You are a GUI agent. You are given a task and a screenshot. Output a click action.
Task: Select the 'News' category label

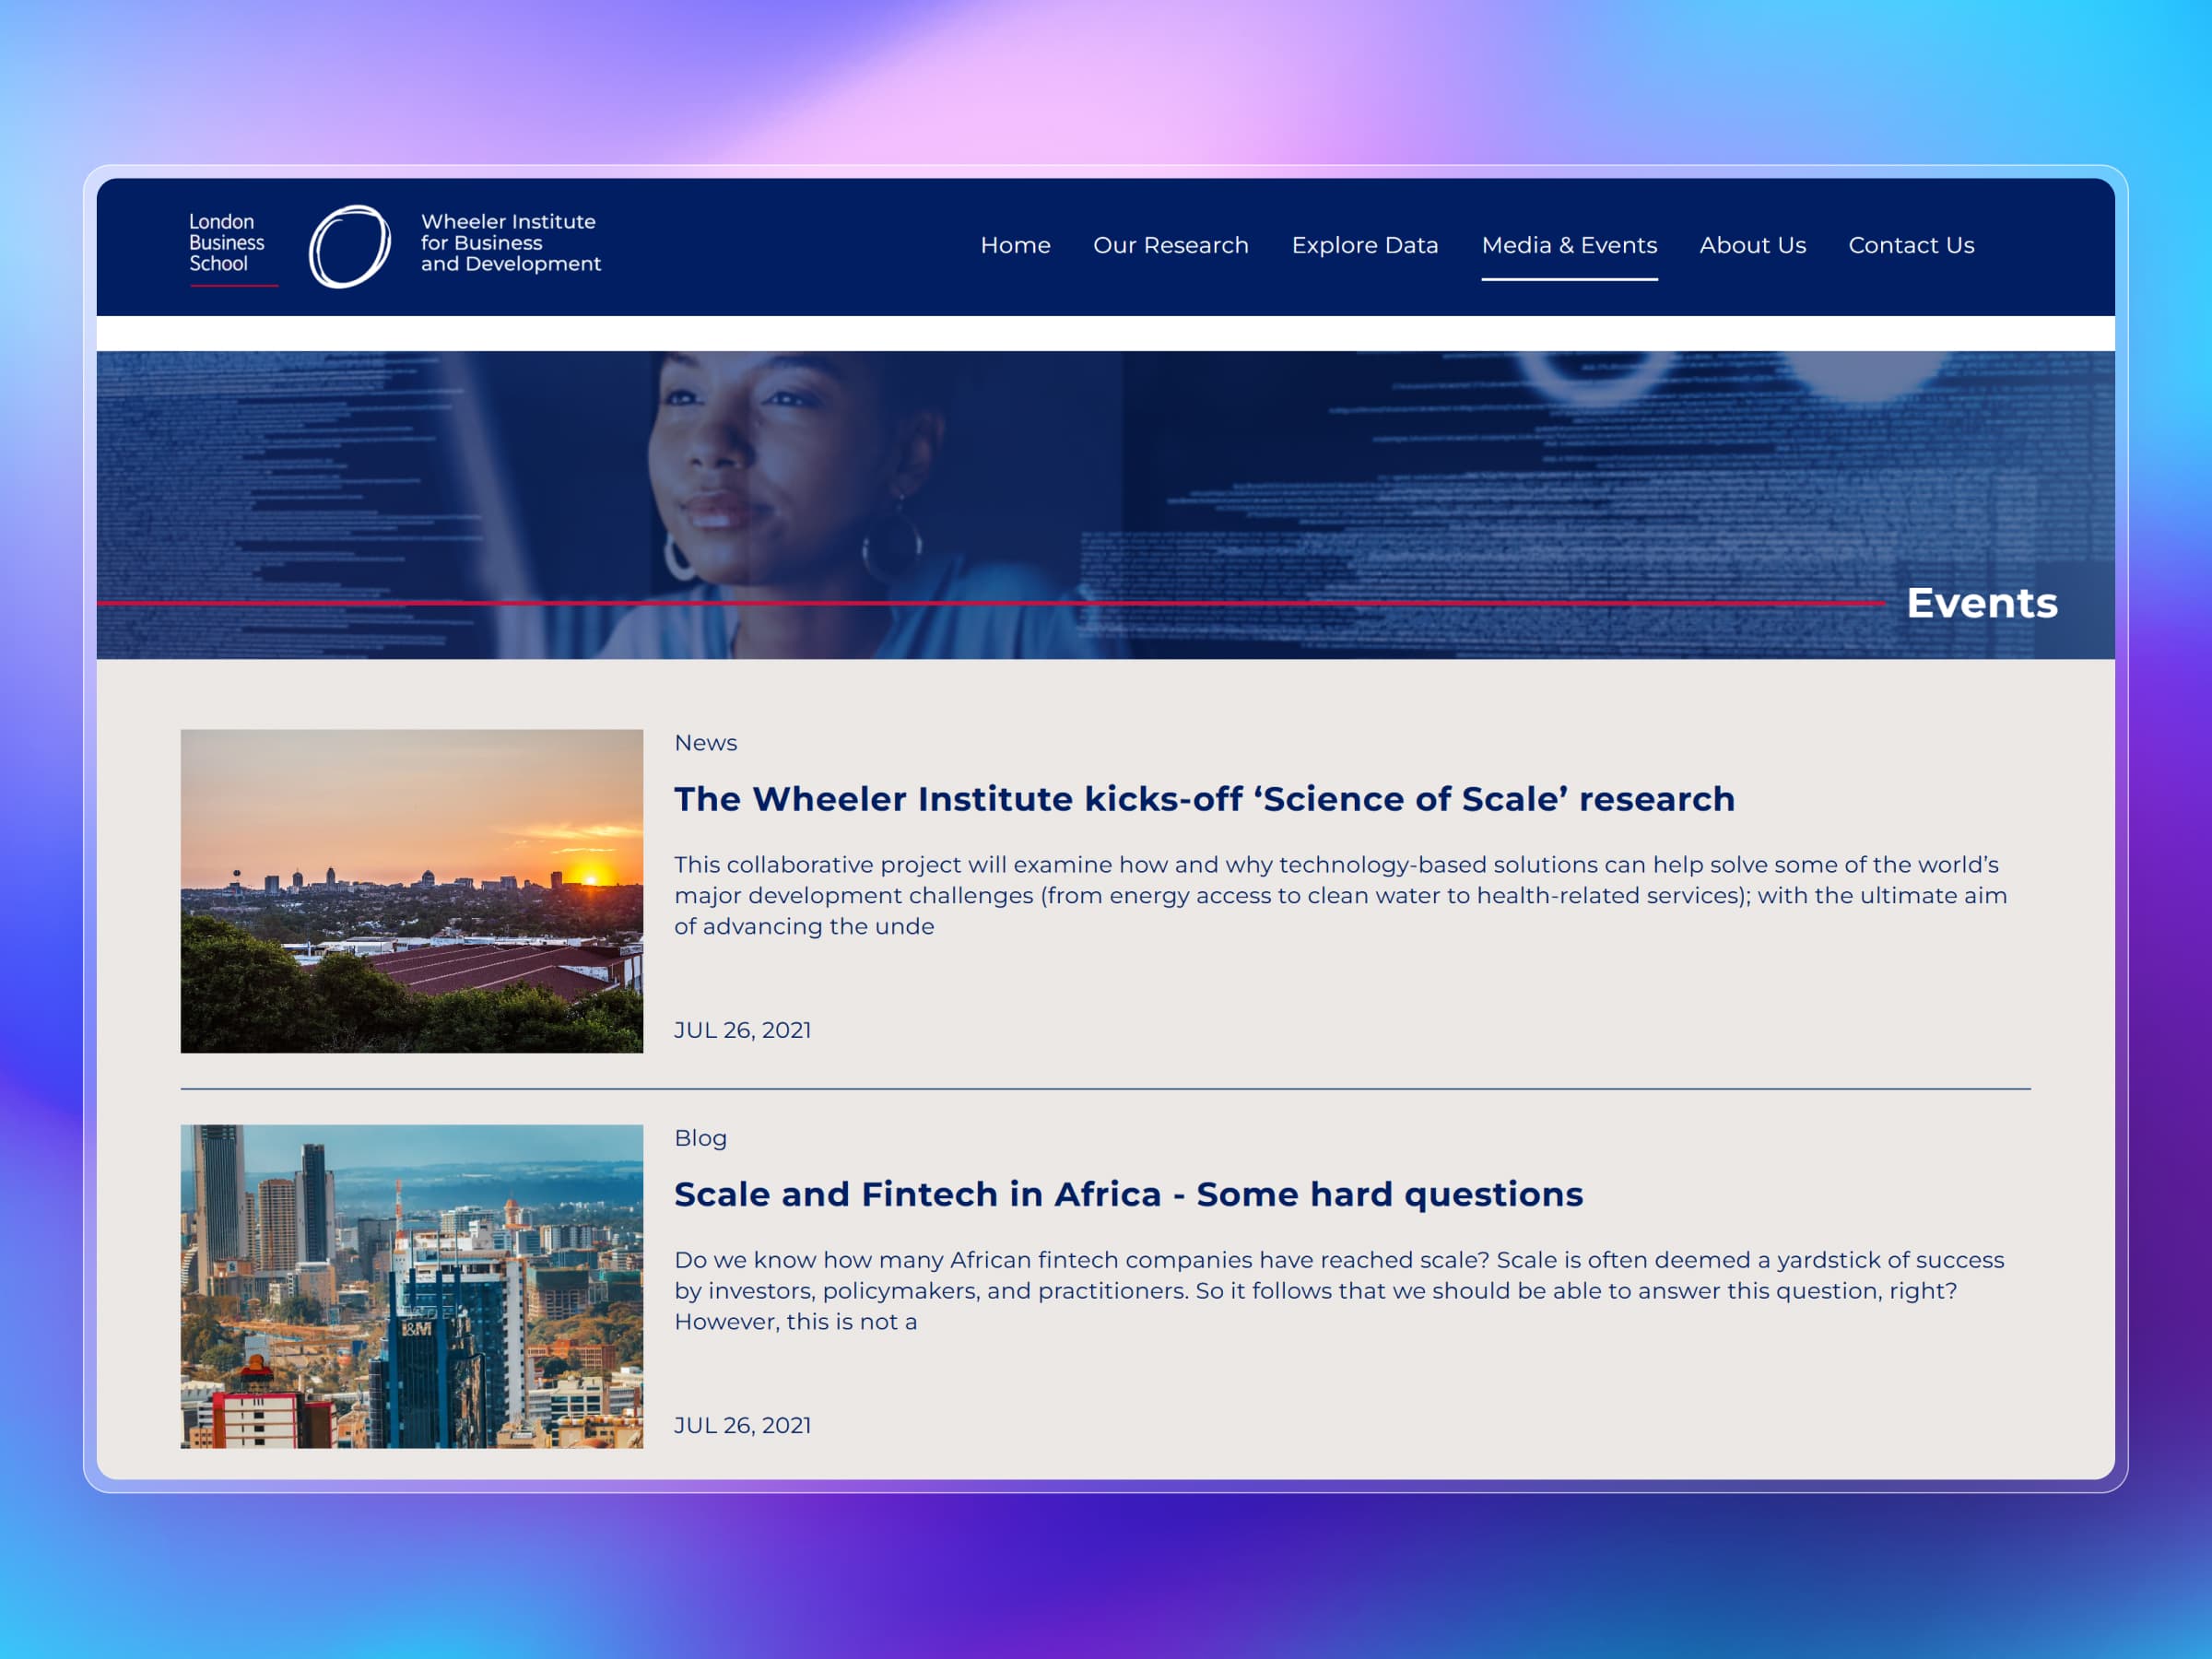click(705, 742)
